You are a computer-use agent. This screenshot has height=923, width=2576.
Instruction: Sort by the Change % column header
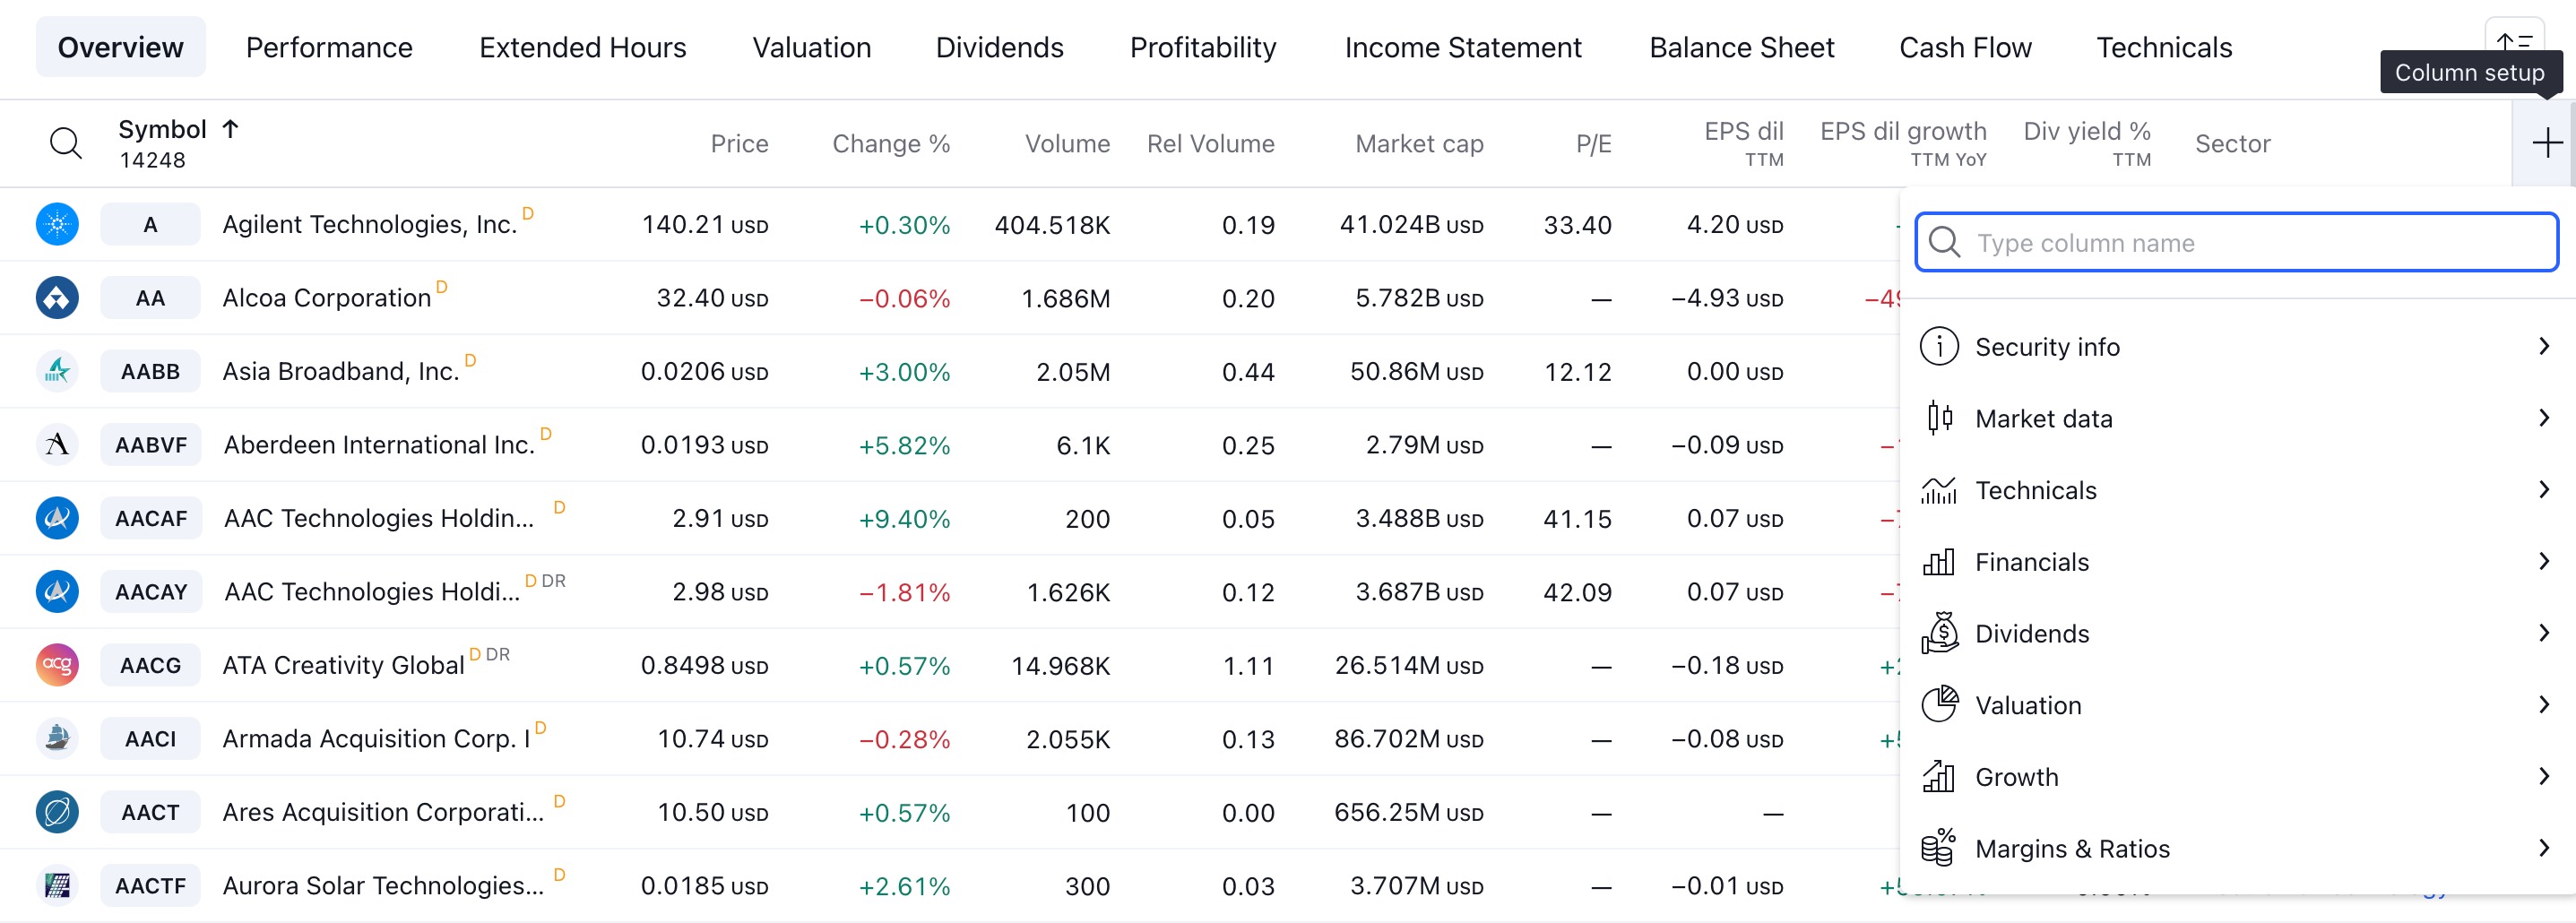click(890, 144)
